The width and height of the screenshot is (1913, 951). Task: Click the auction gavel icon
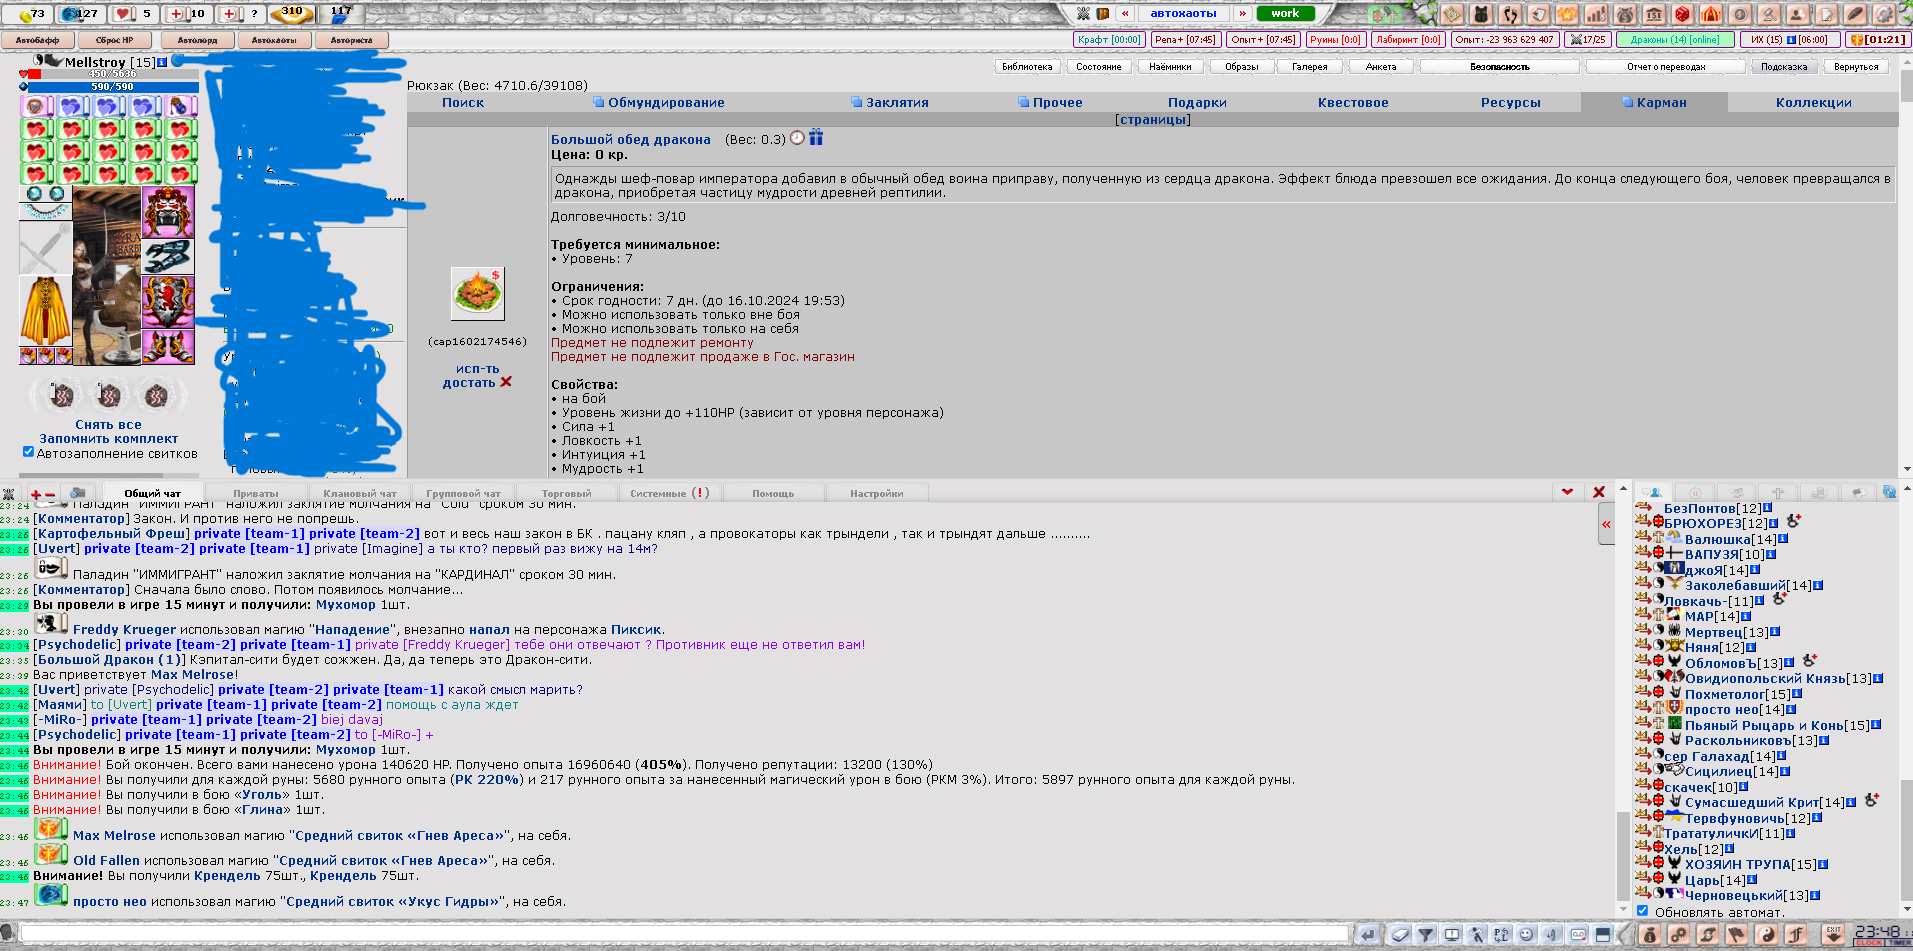(1769, 14)
